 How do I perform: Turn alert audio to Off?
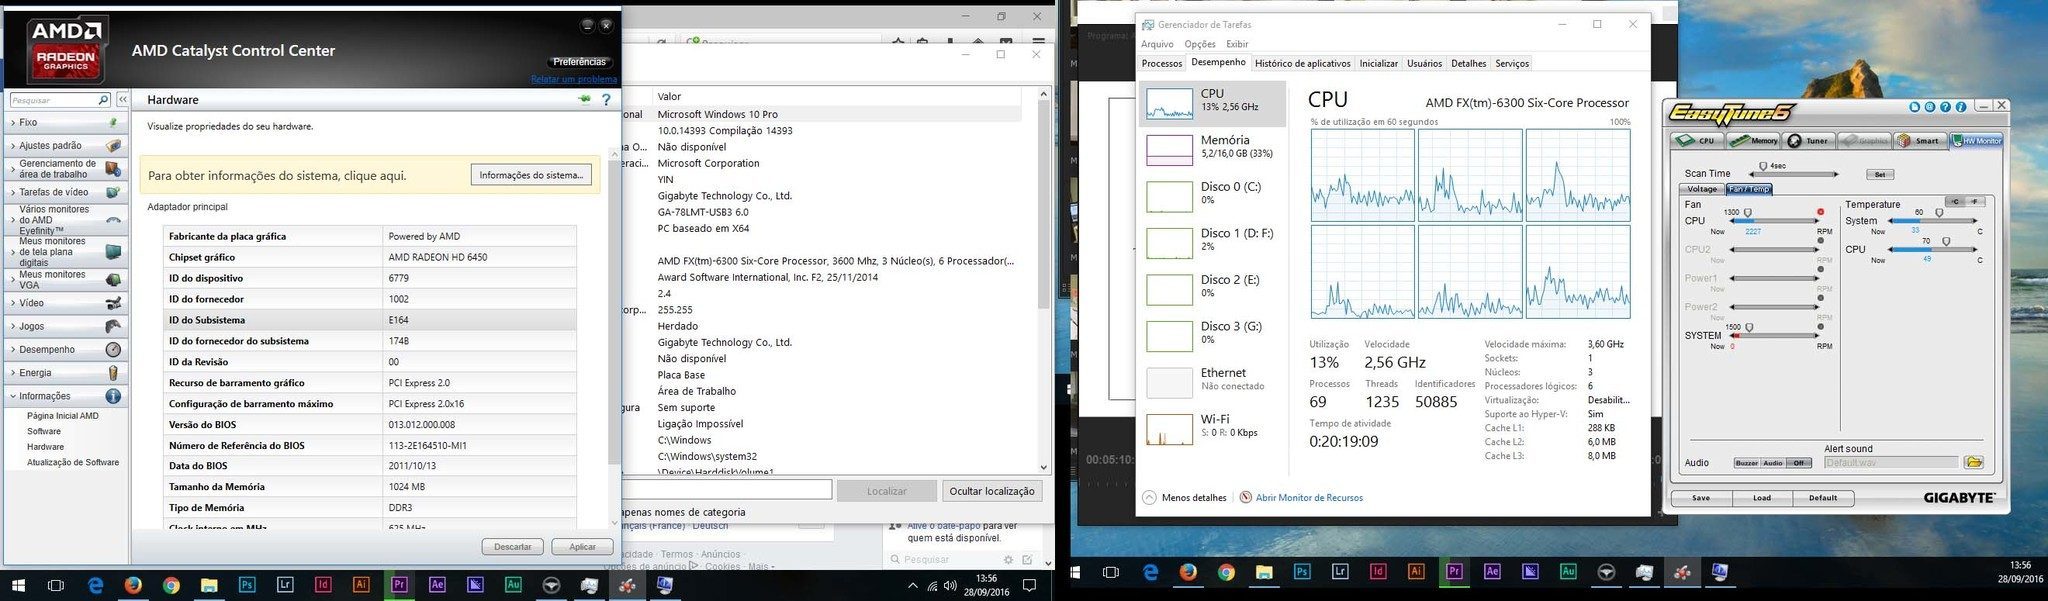(1799, 463)
